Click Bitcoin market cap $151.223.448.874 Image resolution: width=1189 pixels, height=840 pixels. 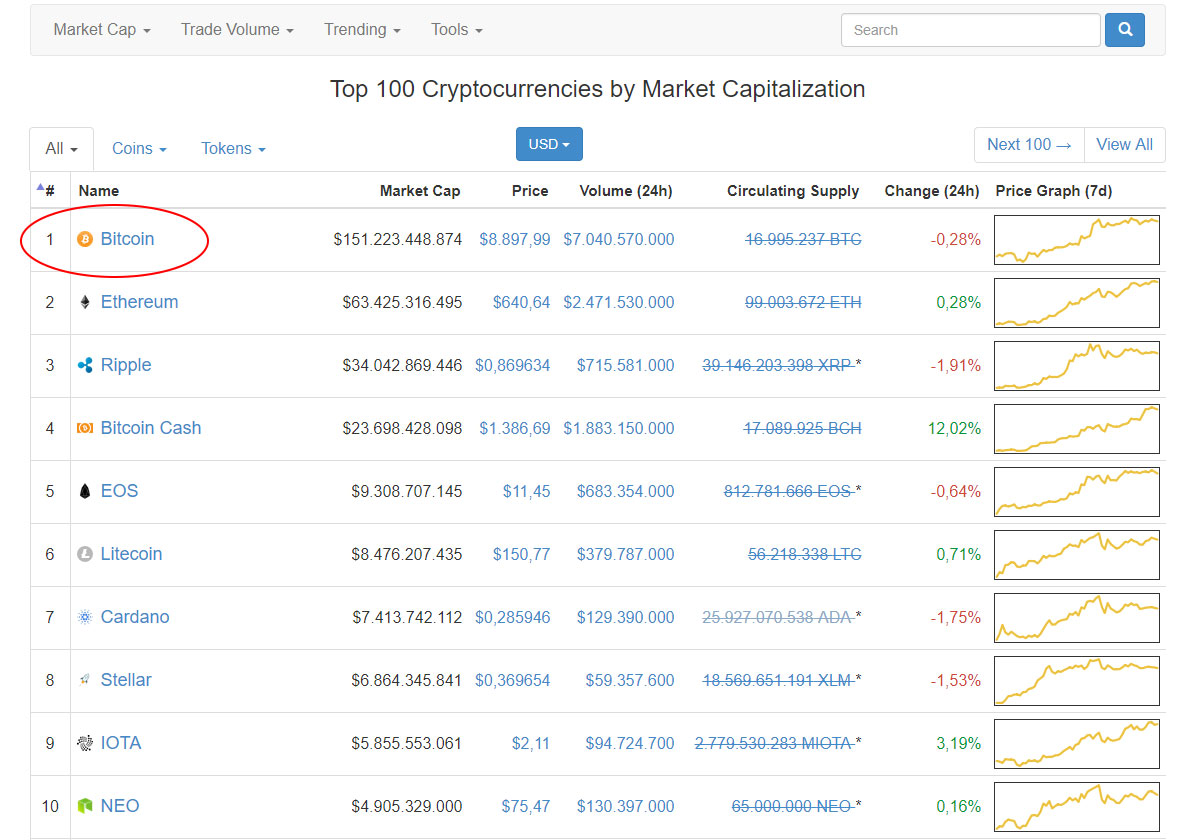tap(397, 240)
